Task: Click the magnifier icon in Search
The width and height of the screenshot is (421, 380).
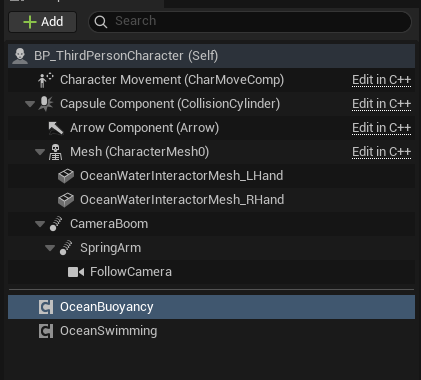Action: tap(100, 22)
